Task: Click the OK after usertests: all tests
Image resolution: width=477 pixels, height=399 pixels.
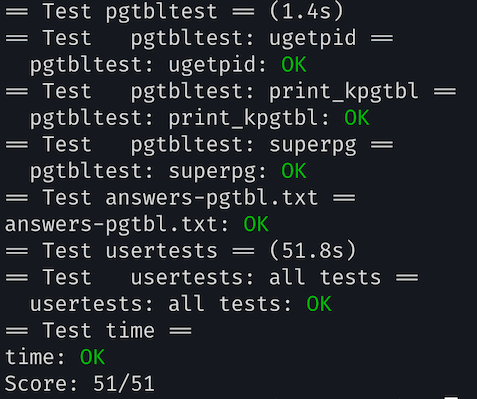Action: 319,304
